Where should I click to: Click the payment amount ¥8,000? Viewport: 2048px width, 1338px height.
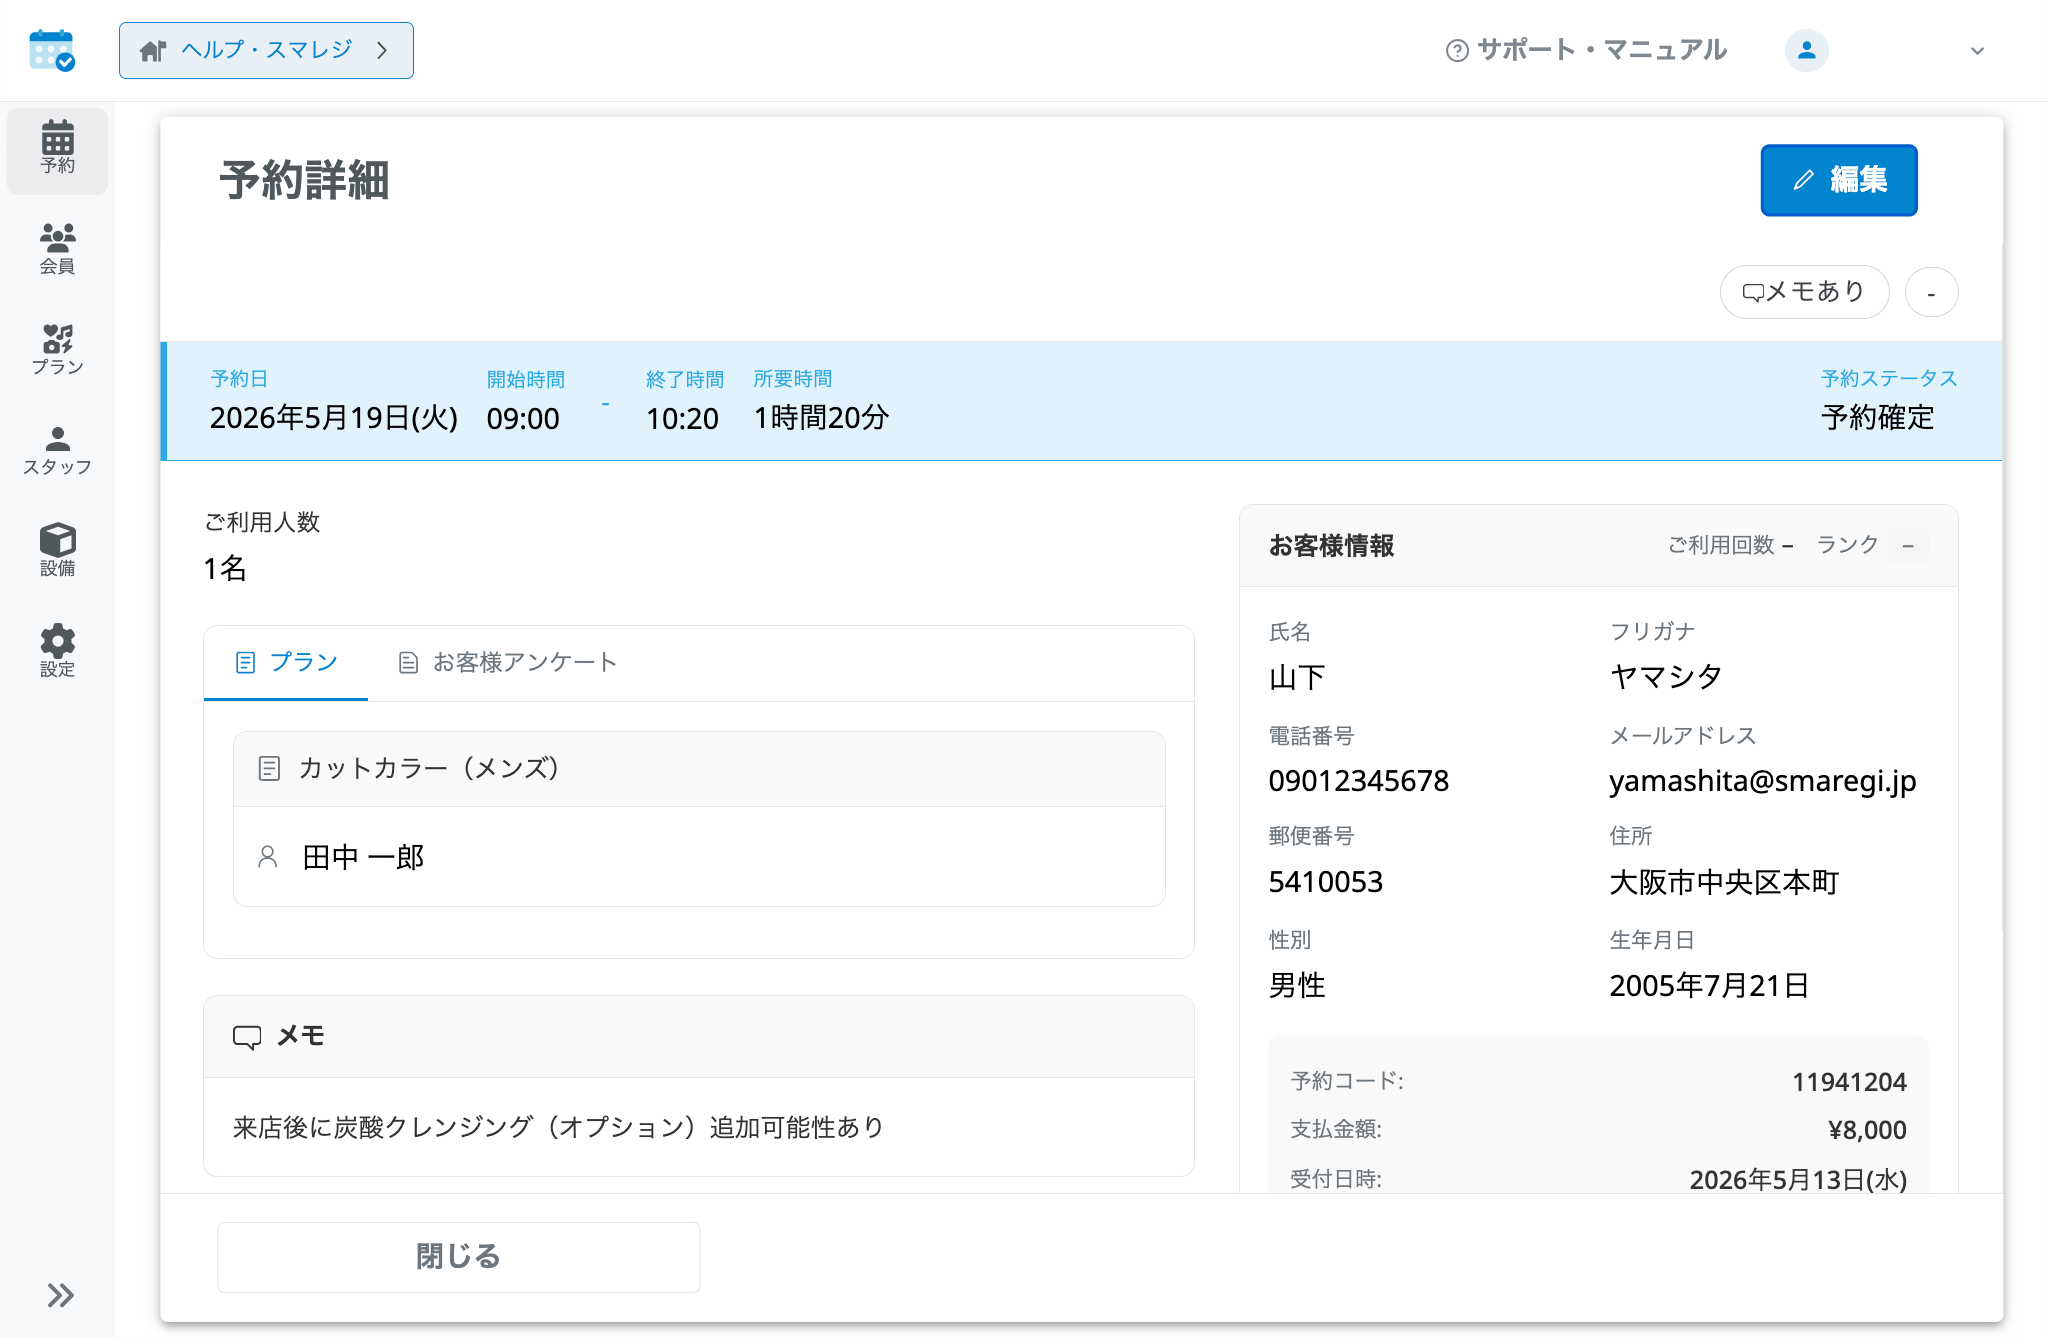click(1867, 1130)
